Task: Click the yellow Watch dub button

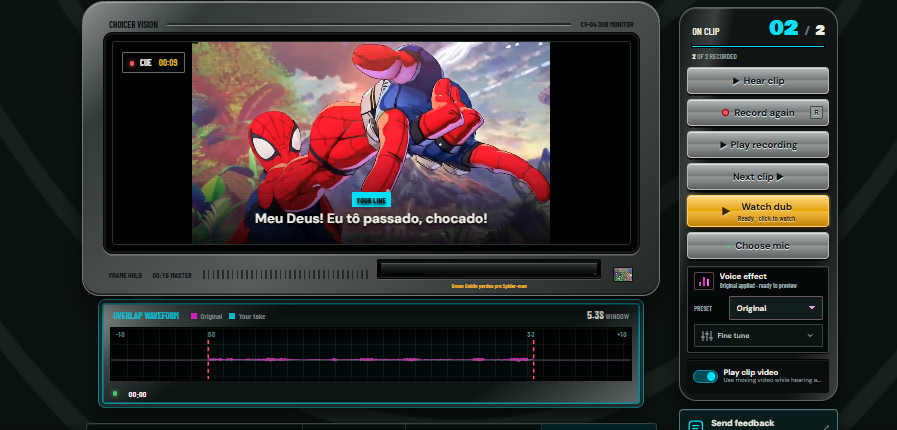Action: tap(757, 211)
